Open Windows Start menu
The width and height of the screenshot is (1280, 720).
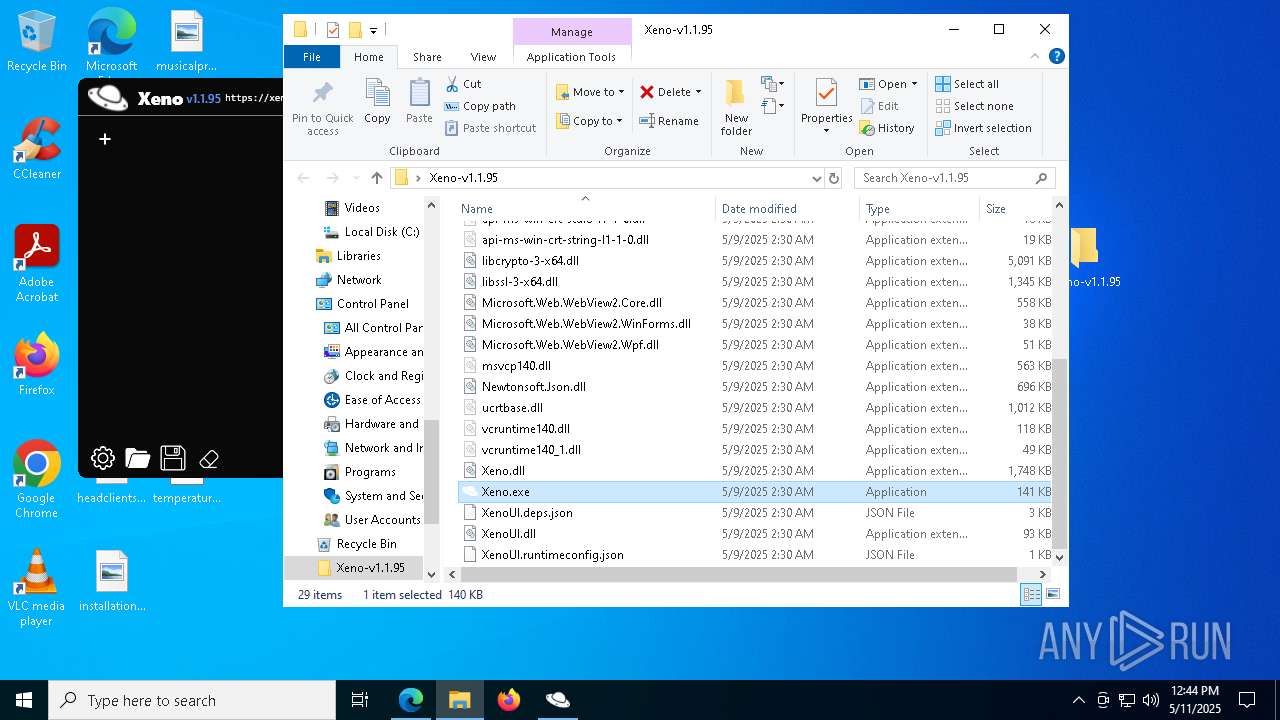[x=24, y=700]
